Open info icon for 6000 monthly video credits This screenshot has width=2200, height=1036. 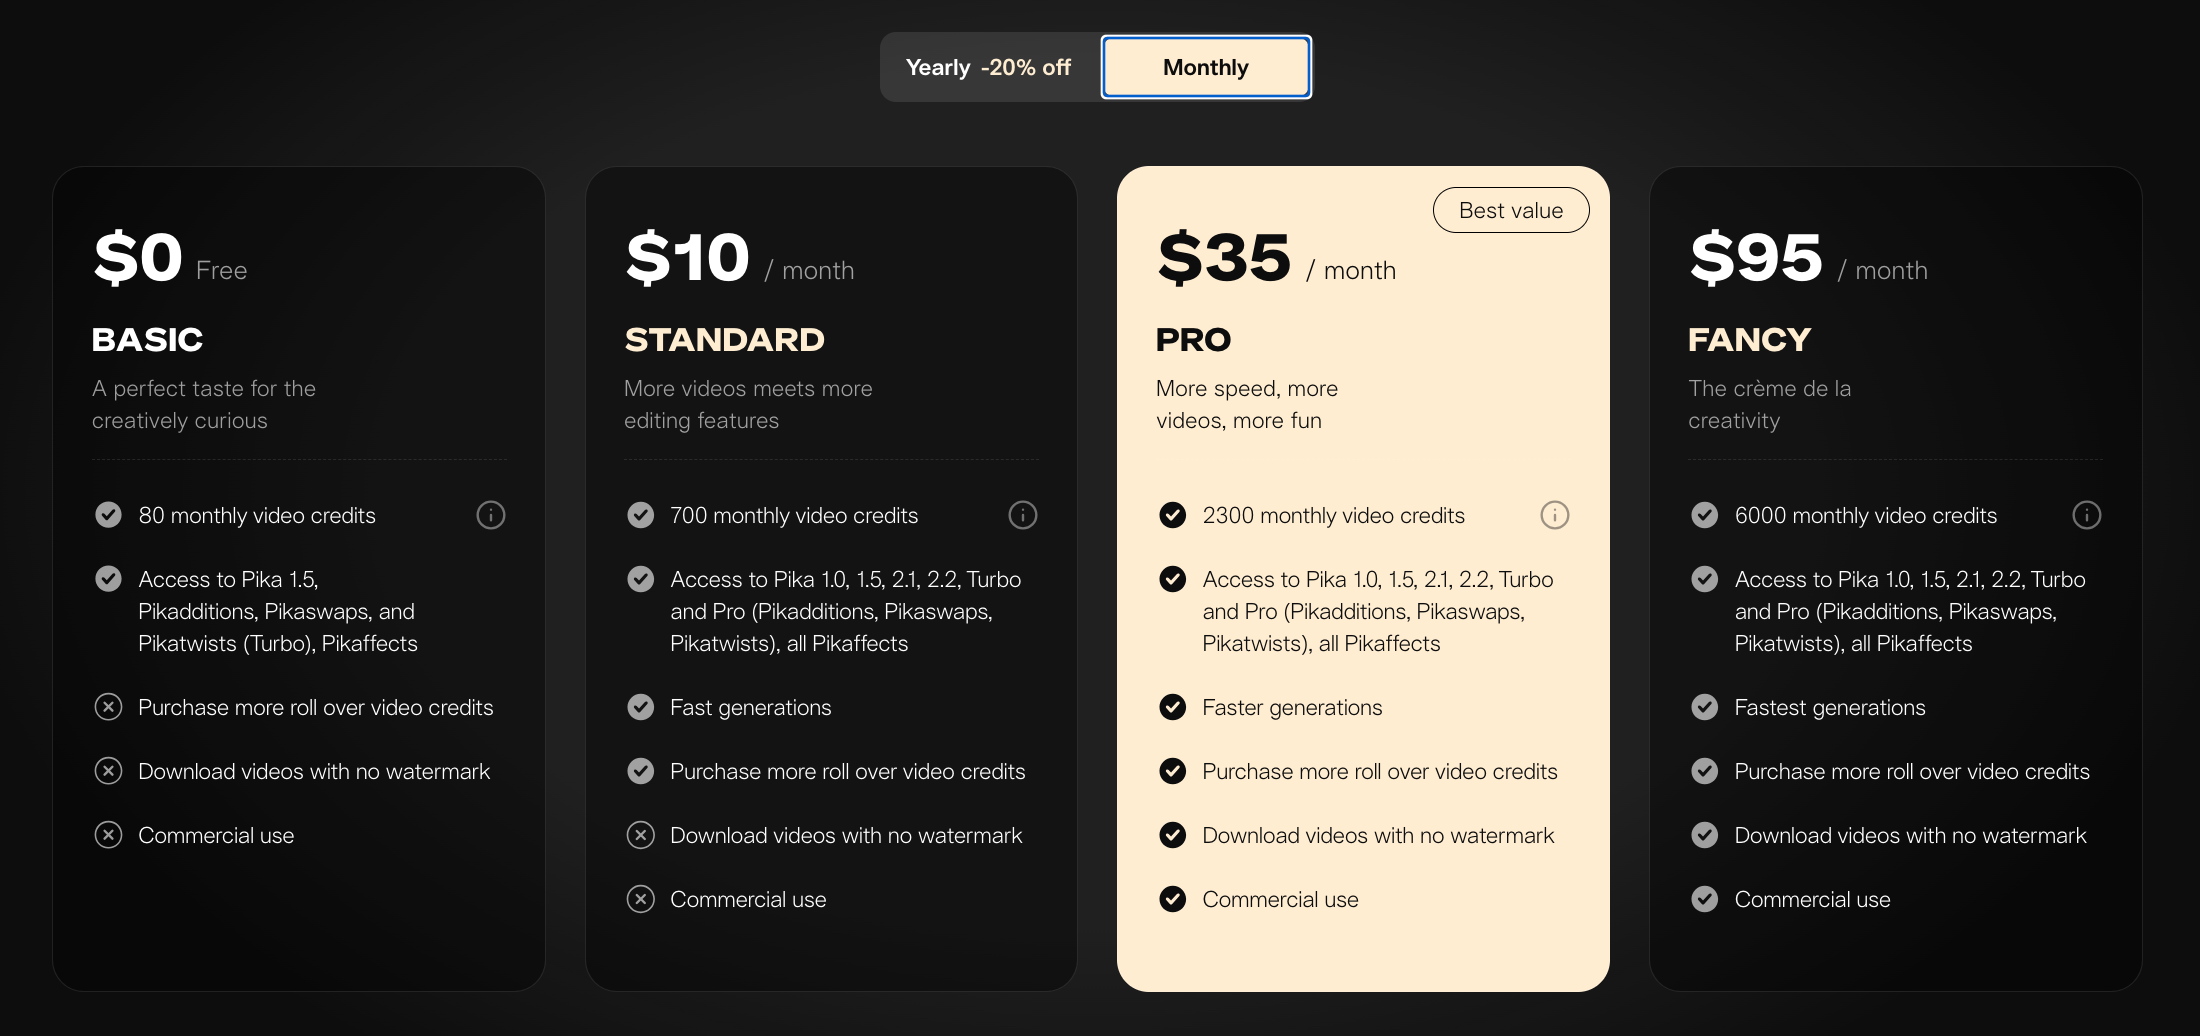click(2086, 515)
